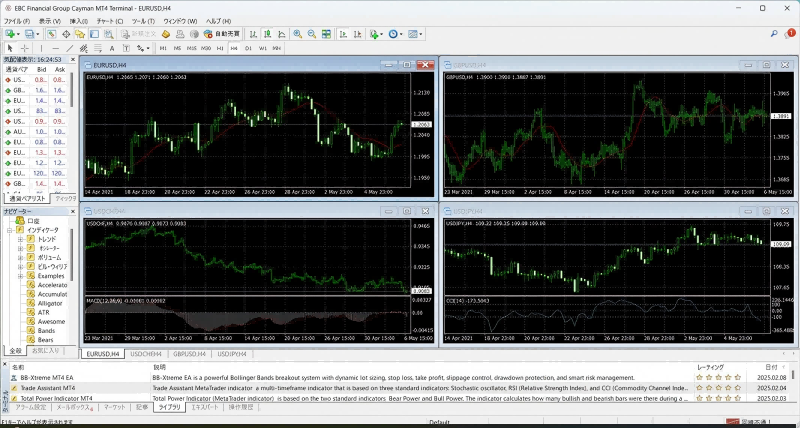Open the ツール (T) menu

(143, 21)
